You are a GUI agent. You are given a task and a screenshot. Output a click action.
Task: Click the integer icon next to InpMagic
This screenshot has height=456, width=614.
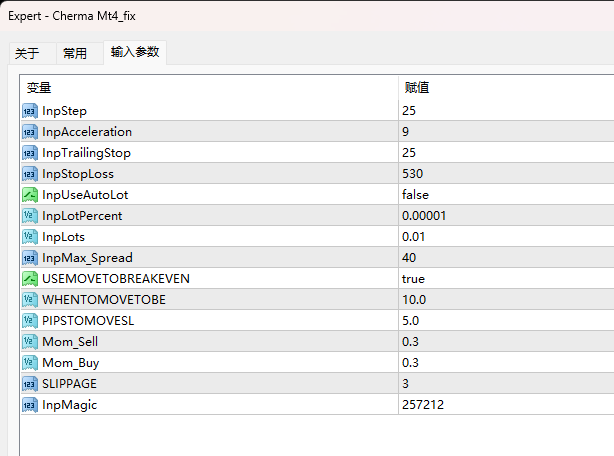[30, 405]
